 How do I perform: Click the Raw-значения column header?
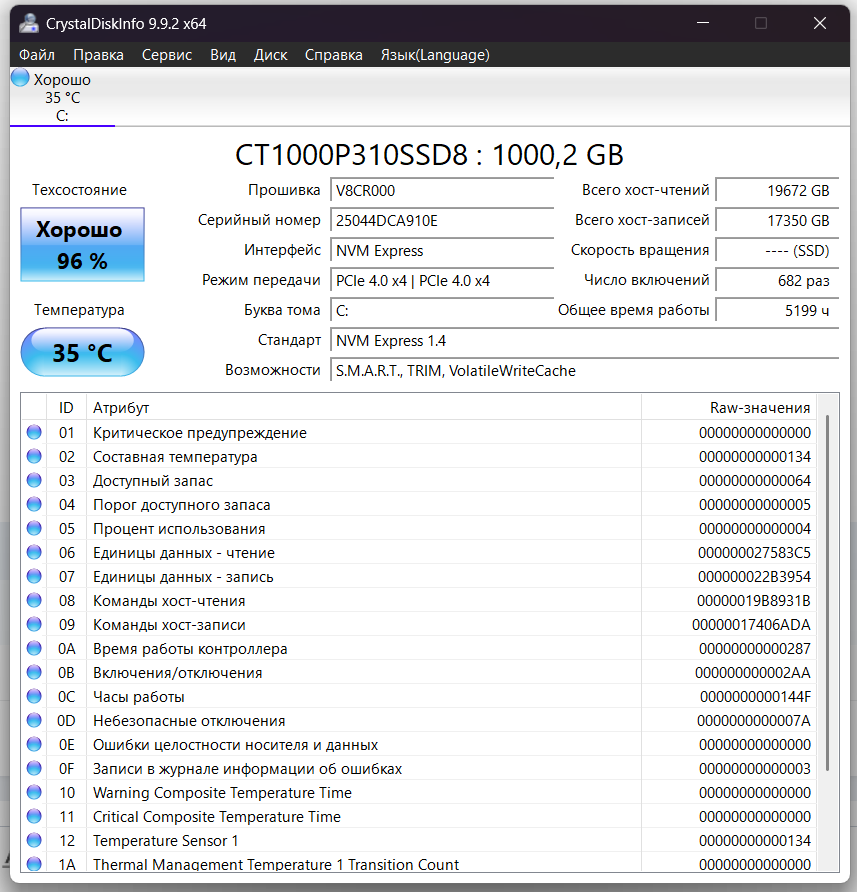(x=729, y=408)
